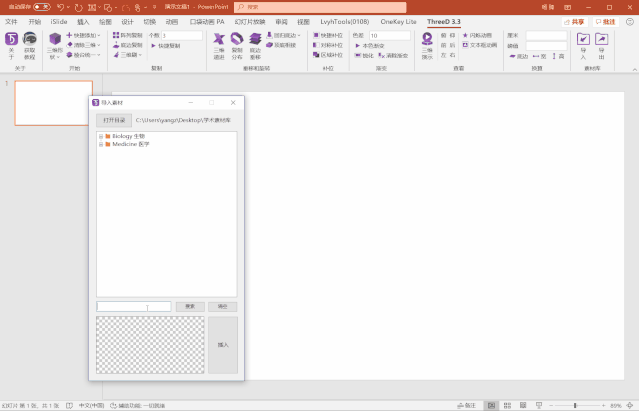Open the clear 3D dropdown
This screenshot has height=411, width=639.
click(83, 45)
